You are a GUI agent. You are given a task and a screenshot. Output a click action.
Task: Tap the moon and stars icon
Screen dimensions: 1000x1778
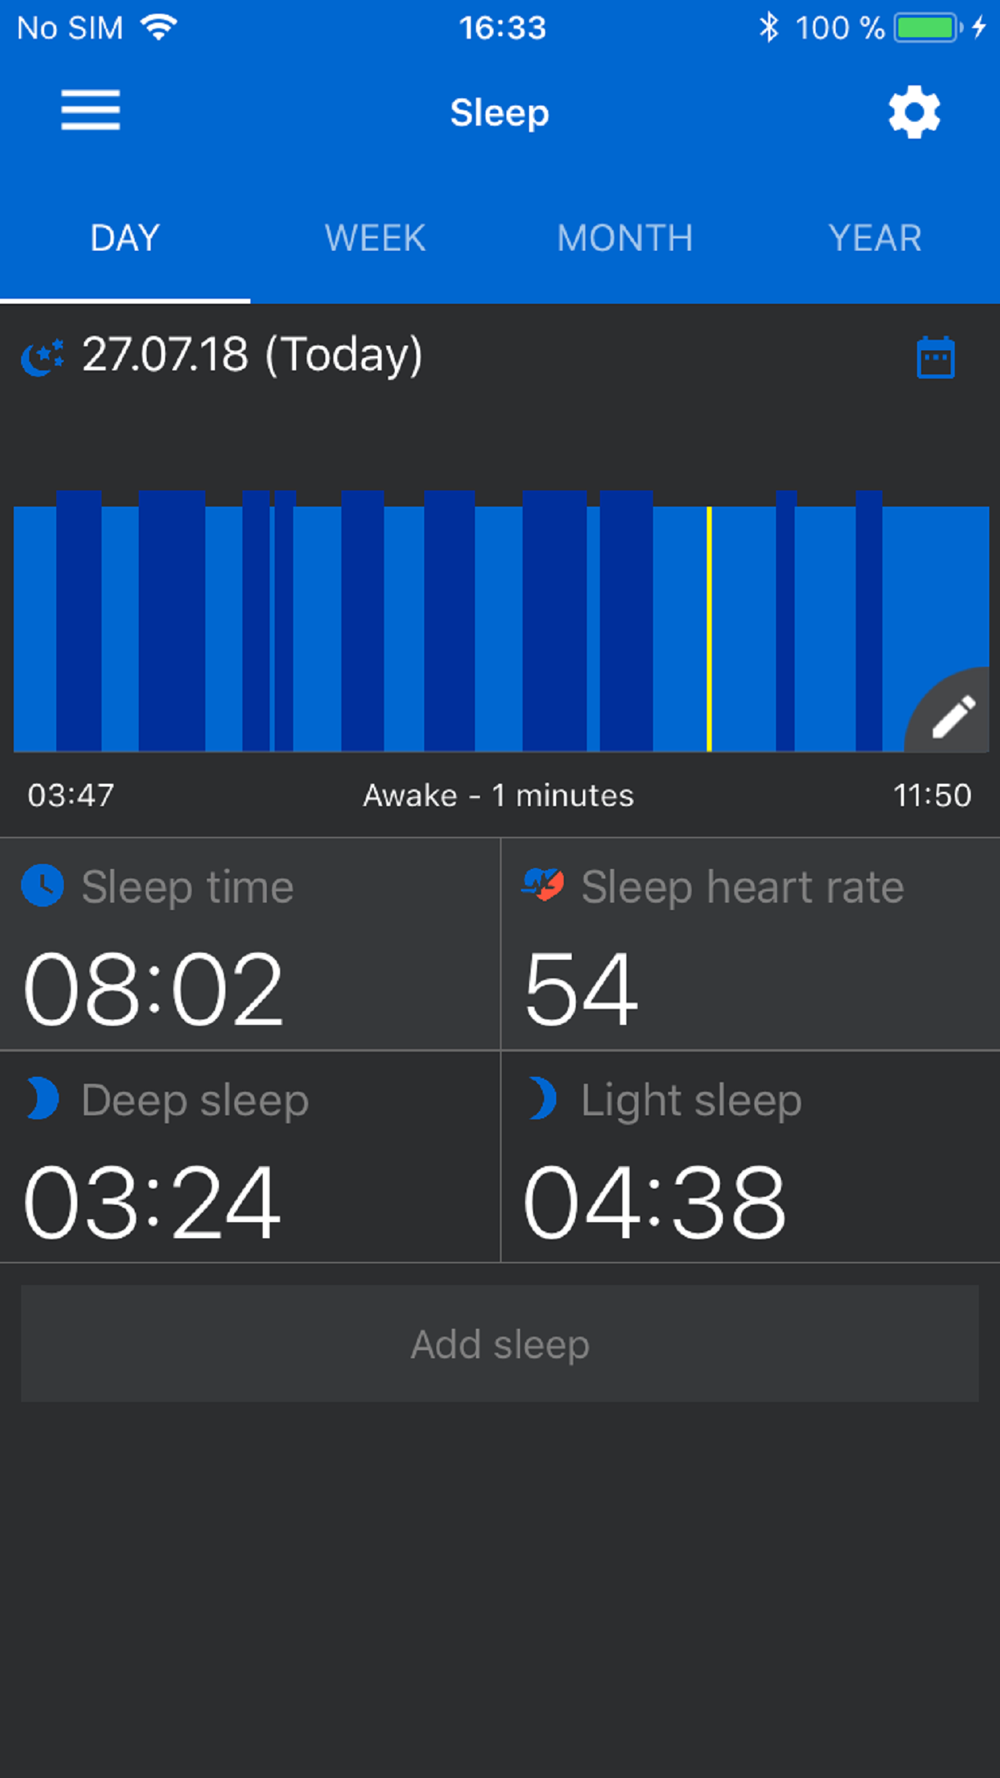[43, 356]
